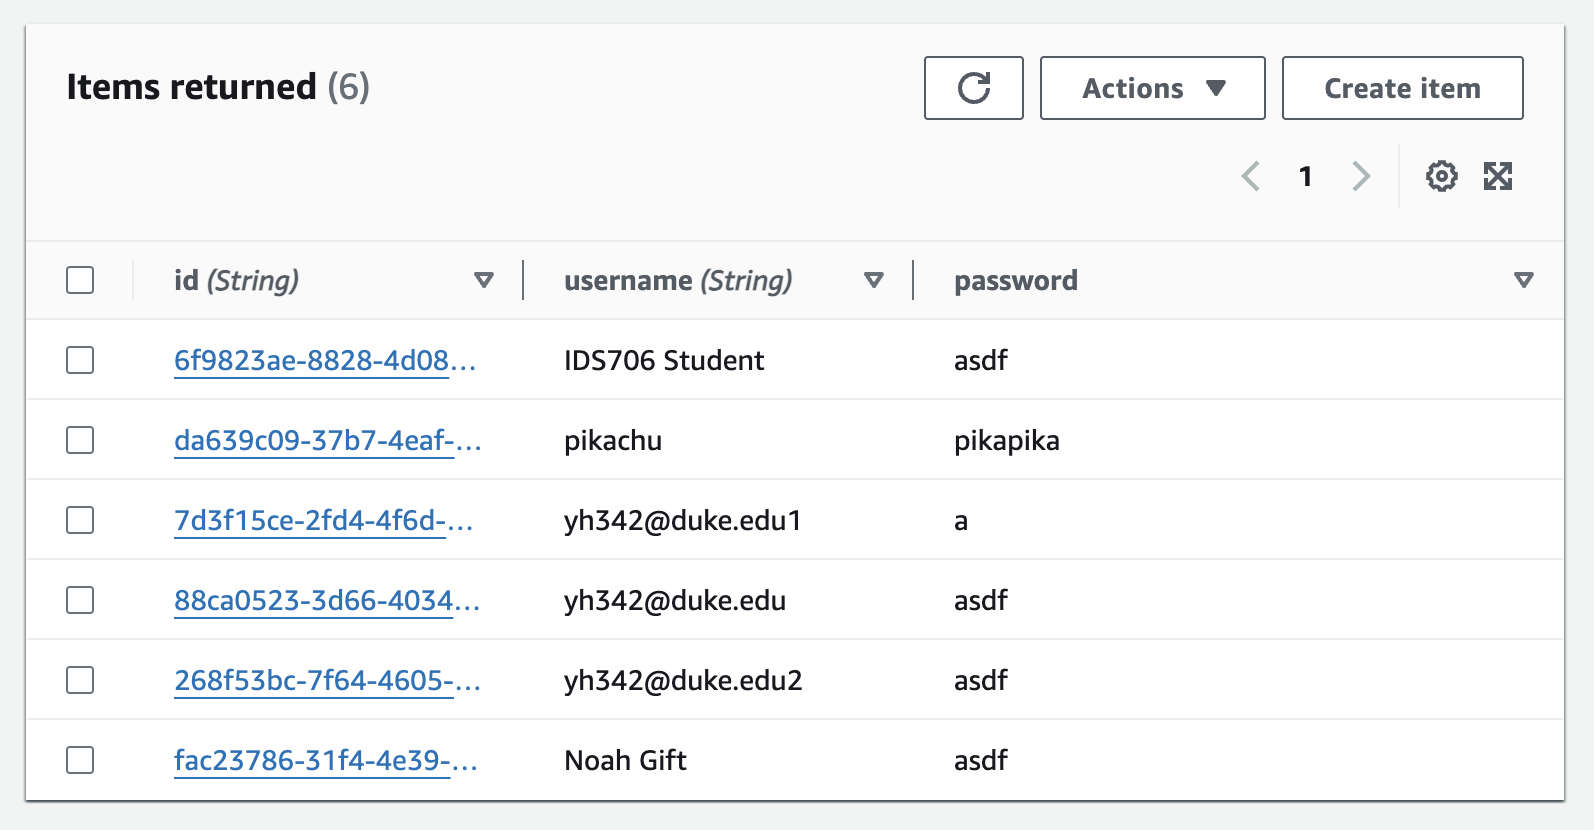Expand table to full screen icon
This screenshot has width=1594, height=830.
tap(1497, 177)
